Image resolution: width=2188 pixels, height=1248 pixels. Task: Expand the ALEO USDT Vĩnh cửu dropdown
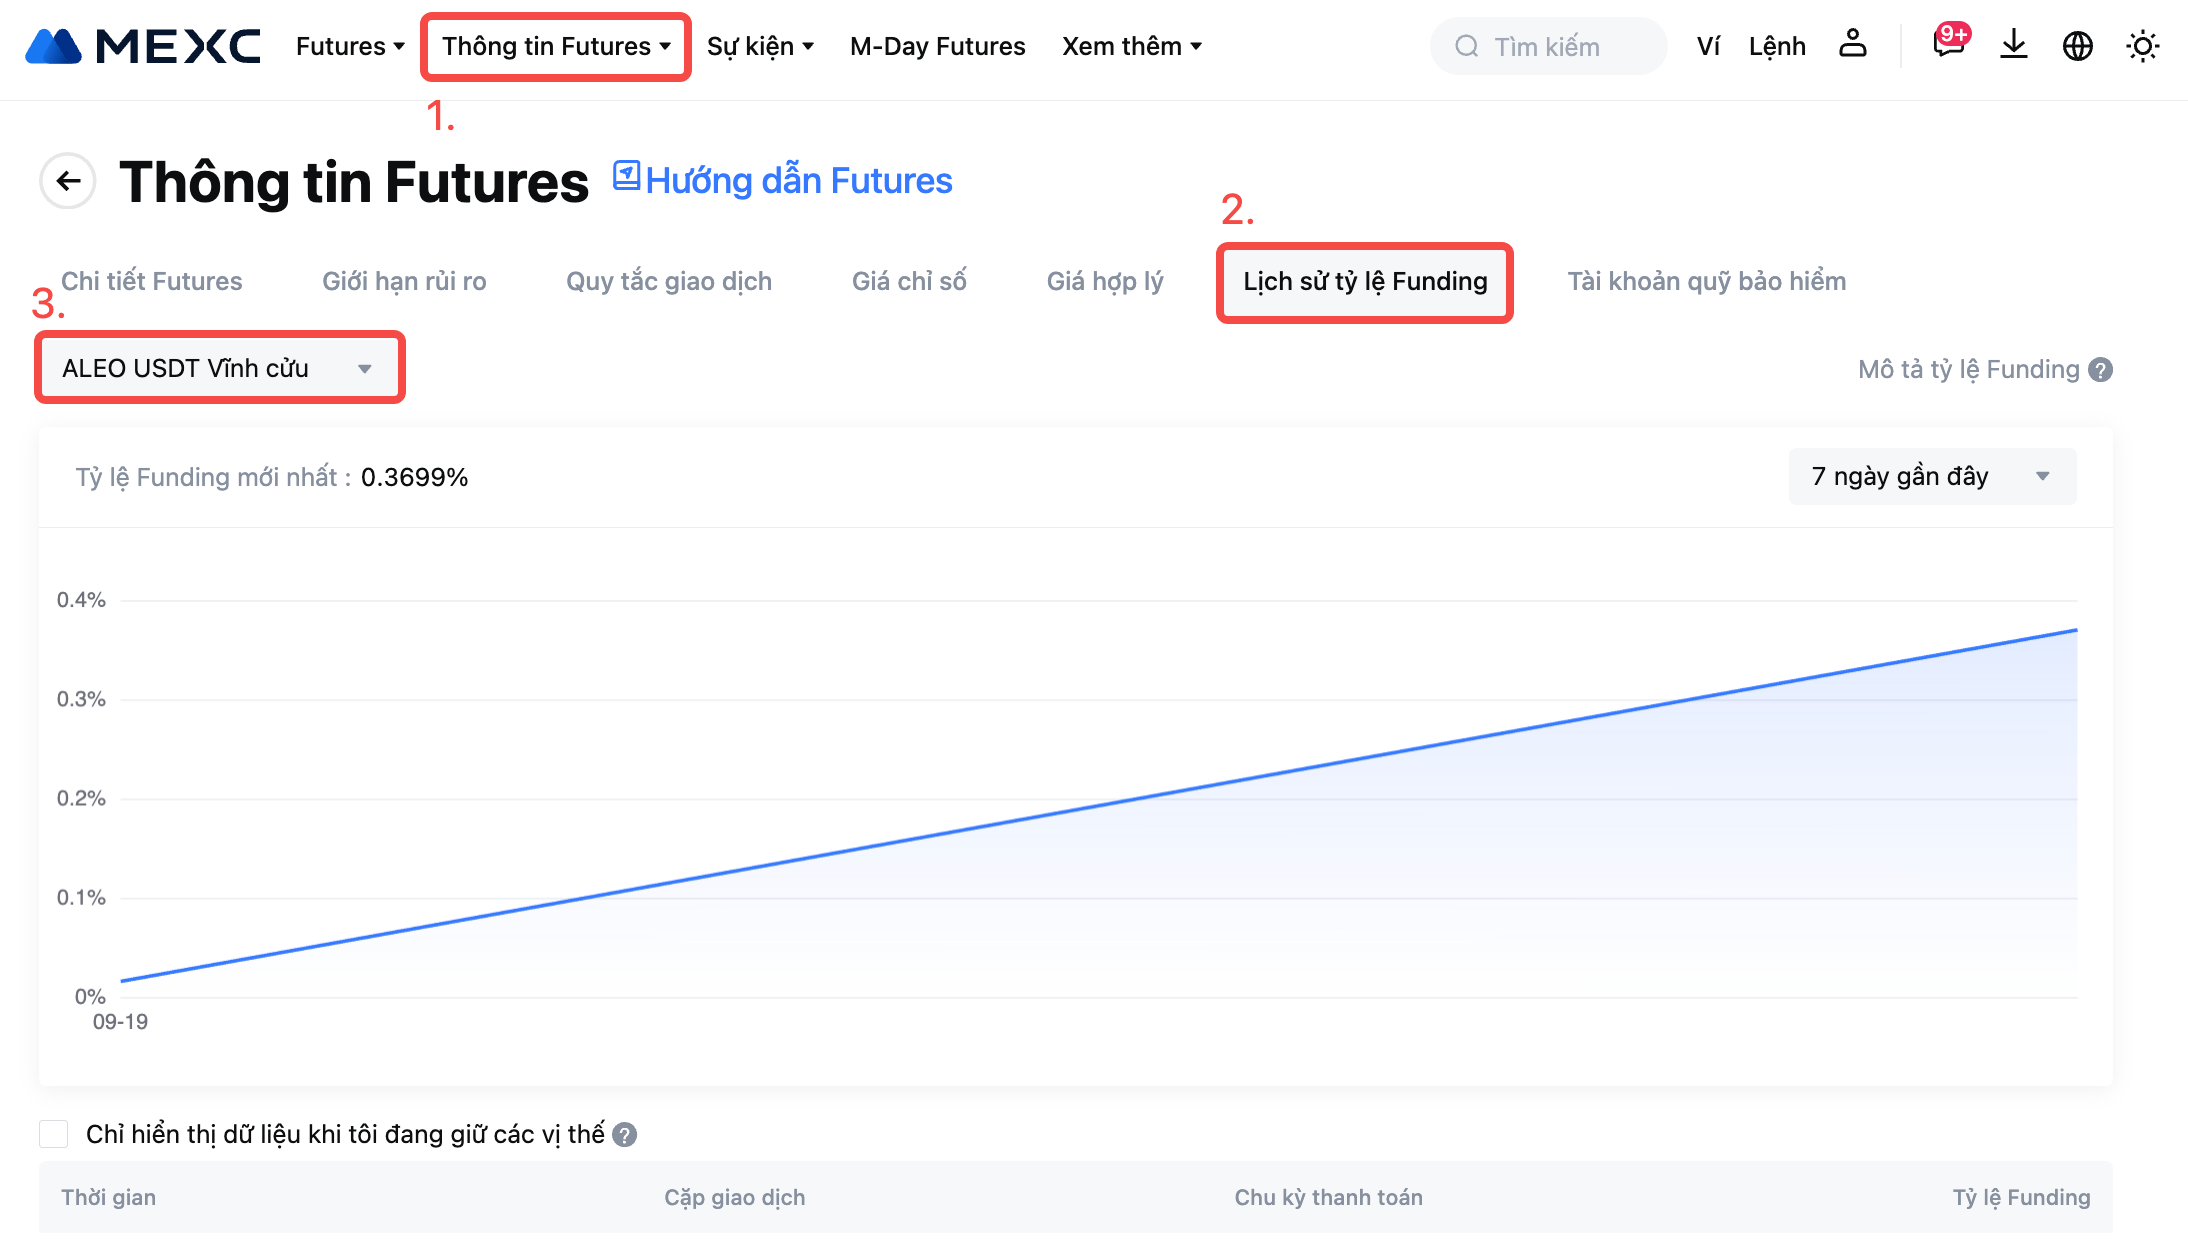pos(219,368)
